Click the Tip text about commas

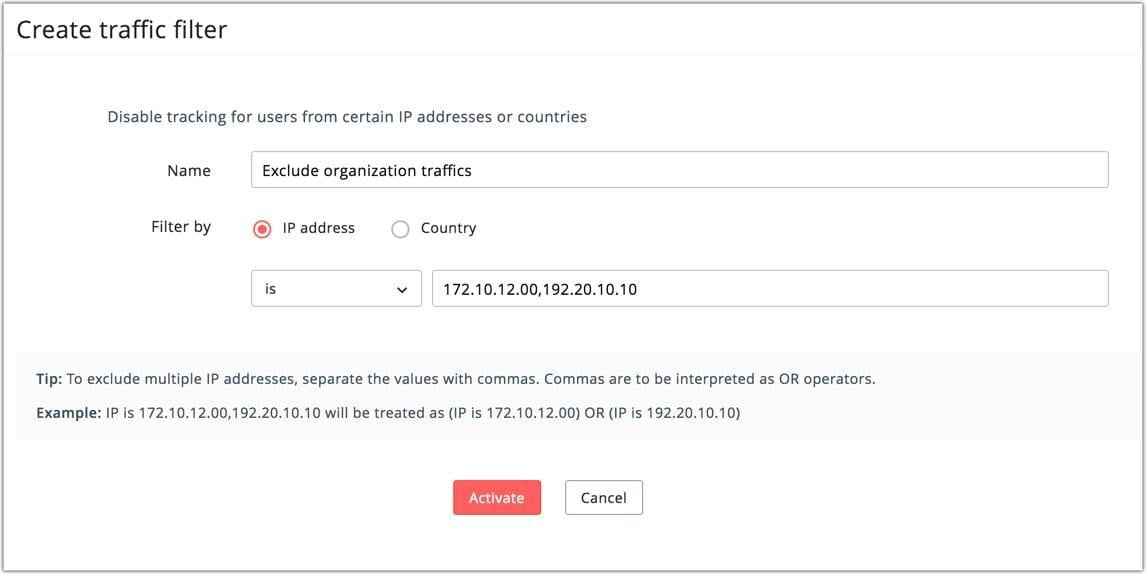click(455, 379)
